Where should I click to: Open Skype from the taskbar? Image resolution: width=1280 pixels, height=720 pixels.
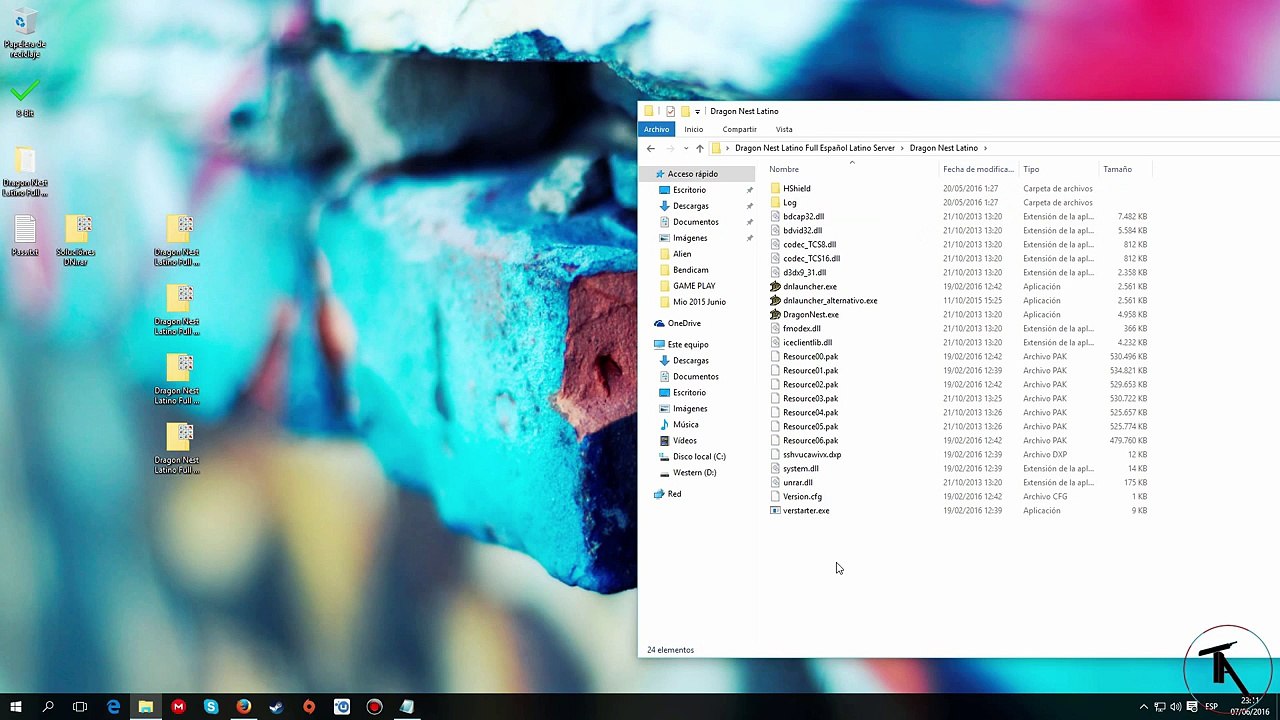tap(211, 707)
